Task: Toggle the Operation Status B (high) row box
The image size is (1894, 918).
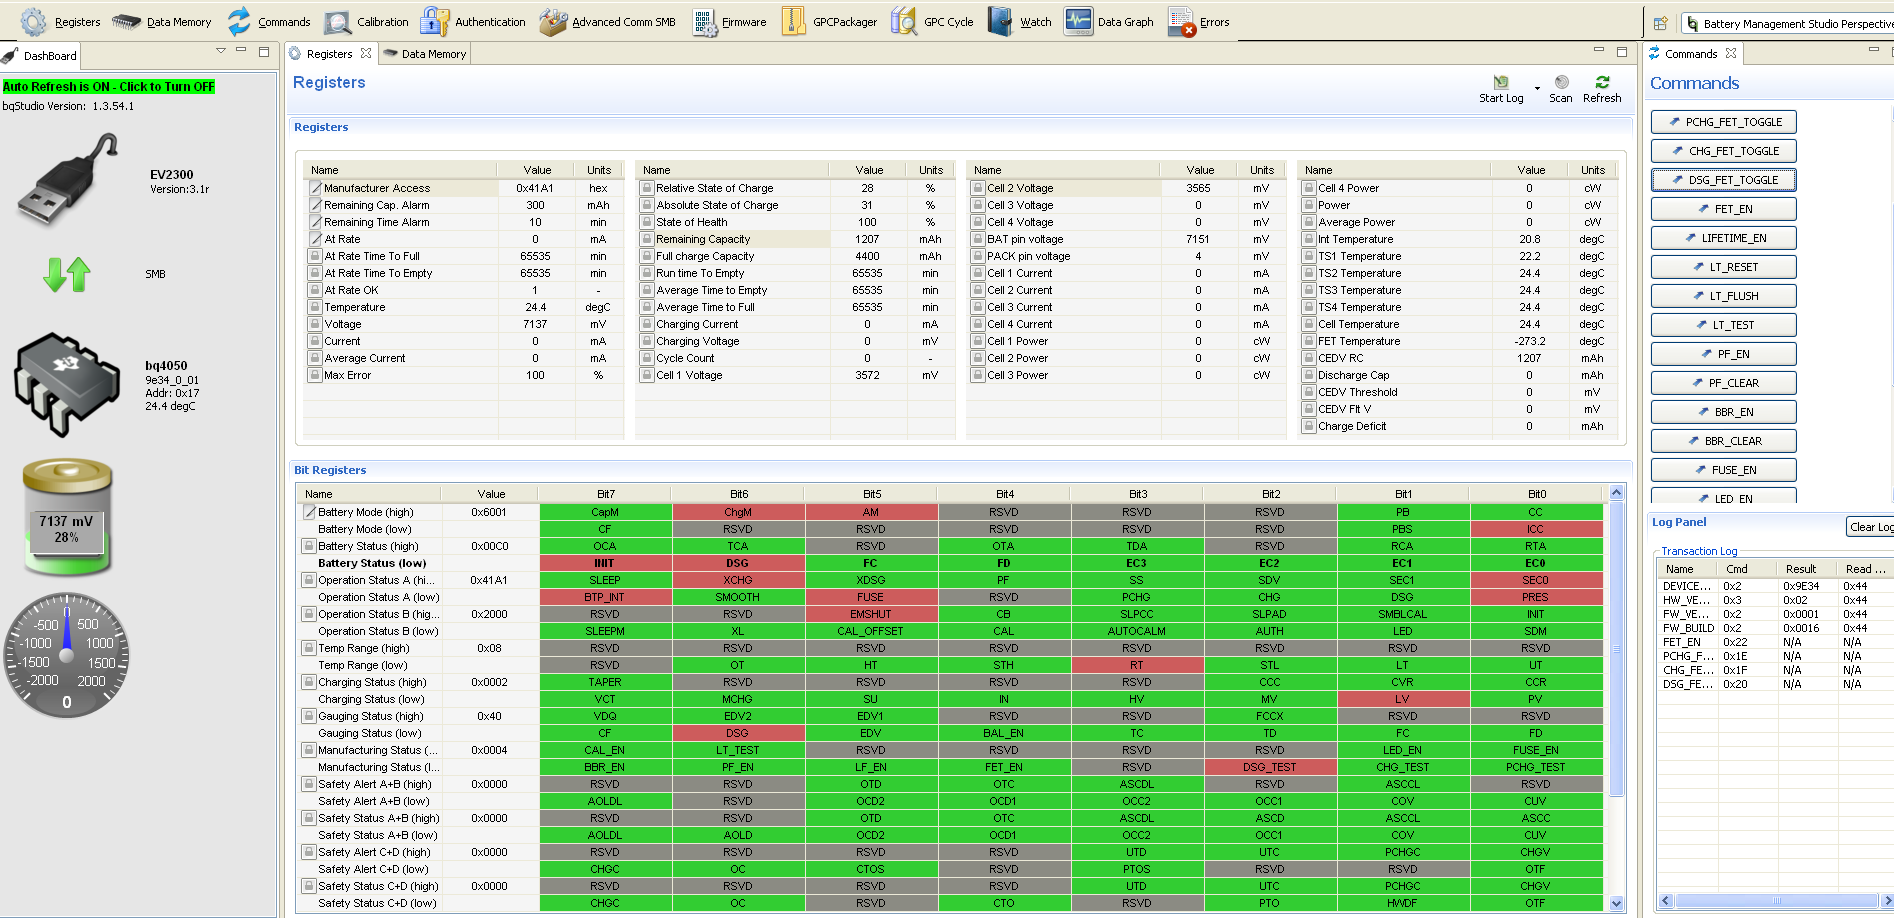Action: 310,614
